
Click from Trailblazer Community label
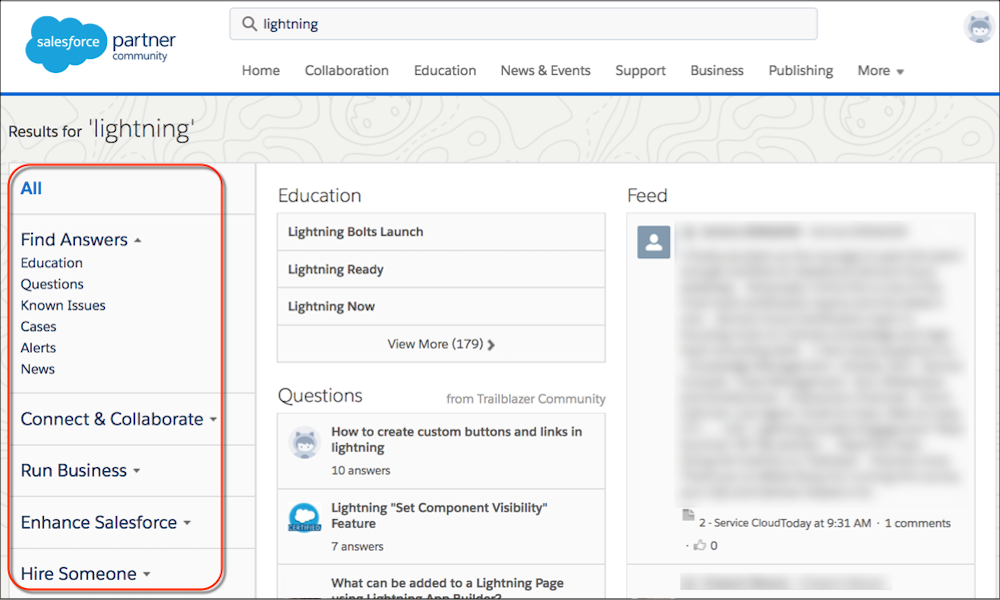(526, 399)
